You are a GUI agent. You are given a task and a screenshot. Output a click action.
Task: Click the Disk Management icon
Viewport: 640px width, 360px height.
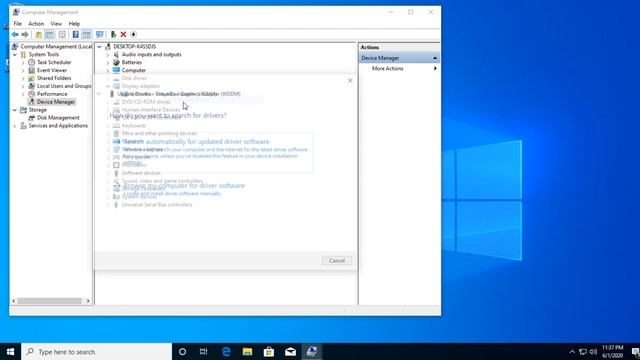(x=31, y=118)
